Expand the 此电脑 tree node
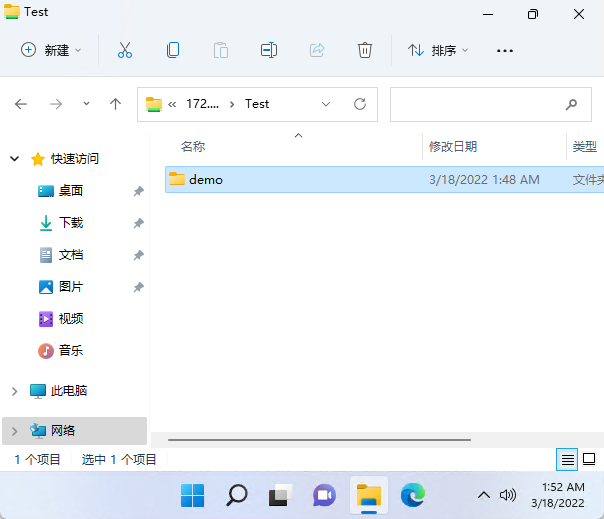The width and height of the screenshot is (604, 519). 15,391
